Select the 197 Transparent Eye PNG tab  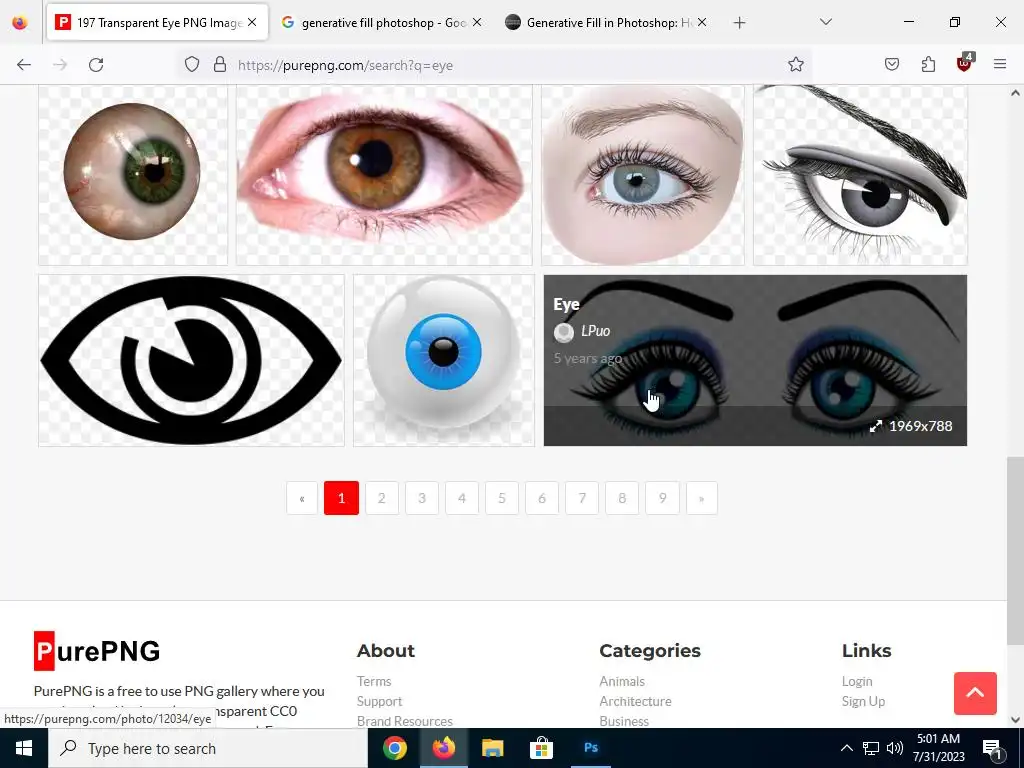pos(157,23)
